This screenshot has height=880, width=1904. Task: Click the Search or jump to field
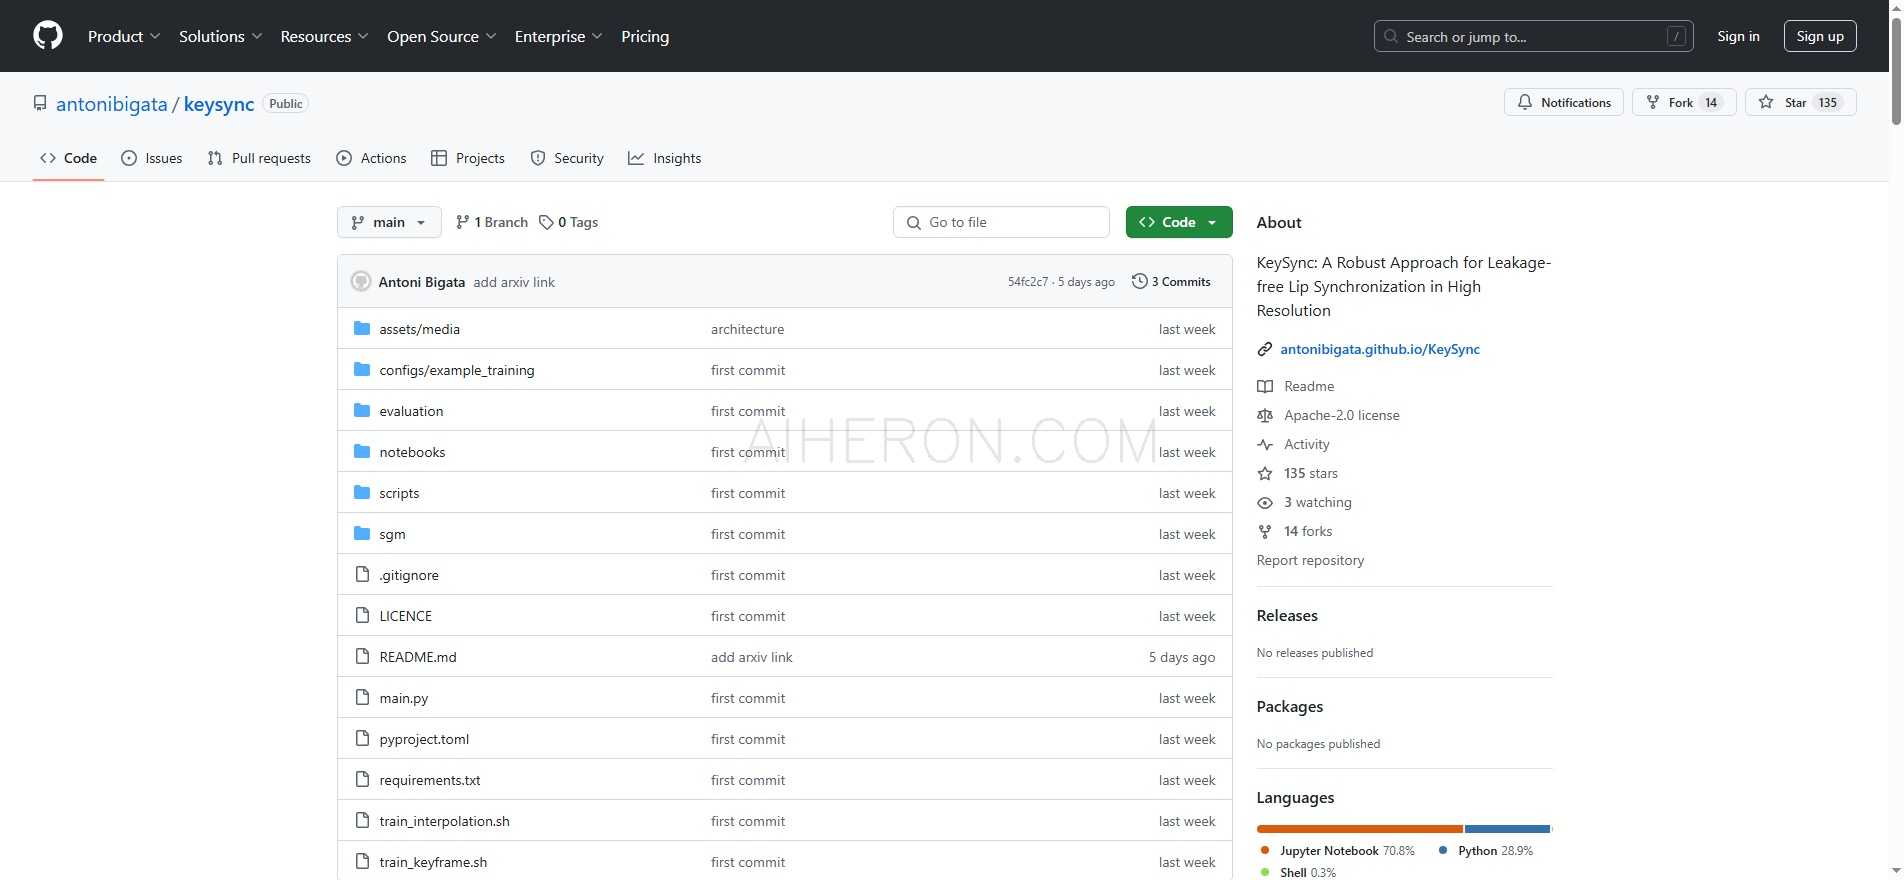coord(1533,36)
